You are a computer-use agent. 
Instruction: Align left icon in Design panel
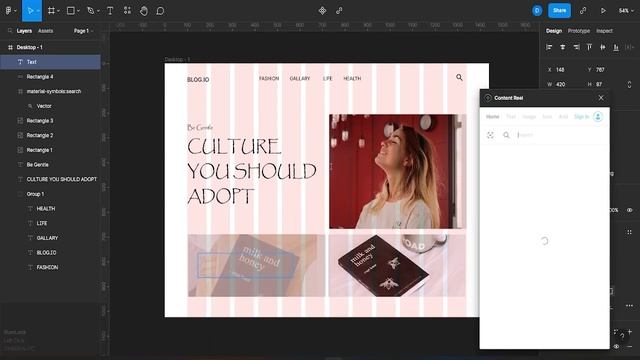click(x=549, y=47)
